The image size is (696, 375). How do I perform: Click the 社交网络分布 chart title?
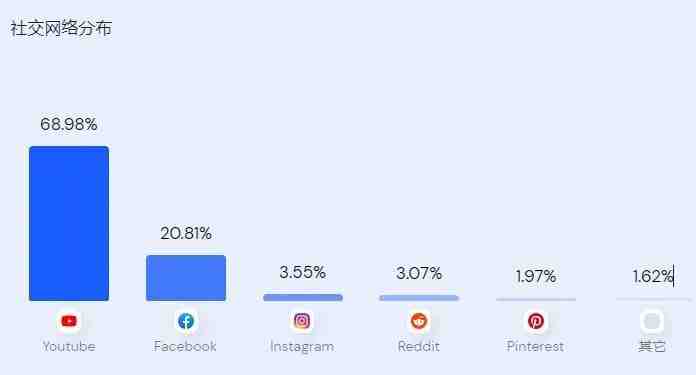[61, 28]
